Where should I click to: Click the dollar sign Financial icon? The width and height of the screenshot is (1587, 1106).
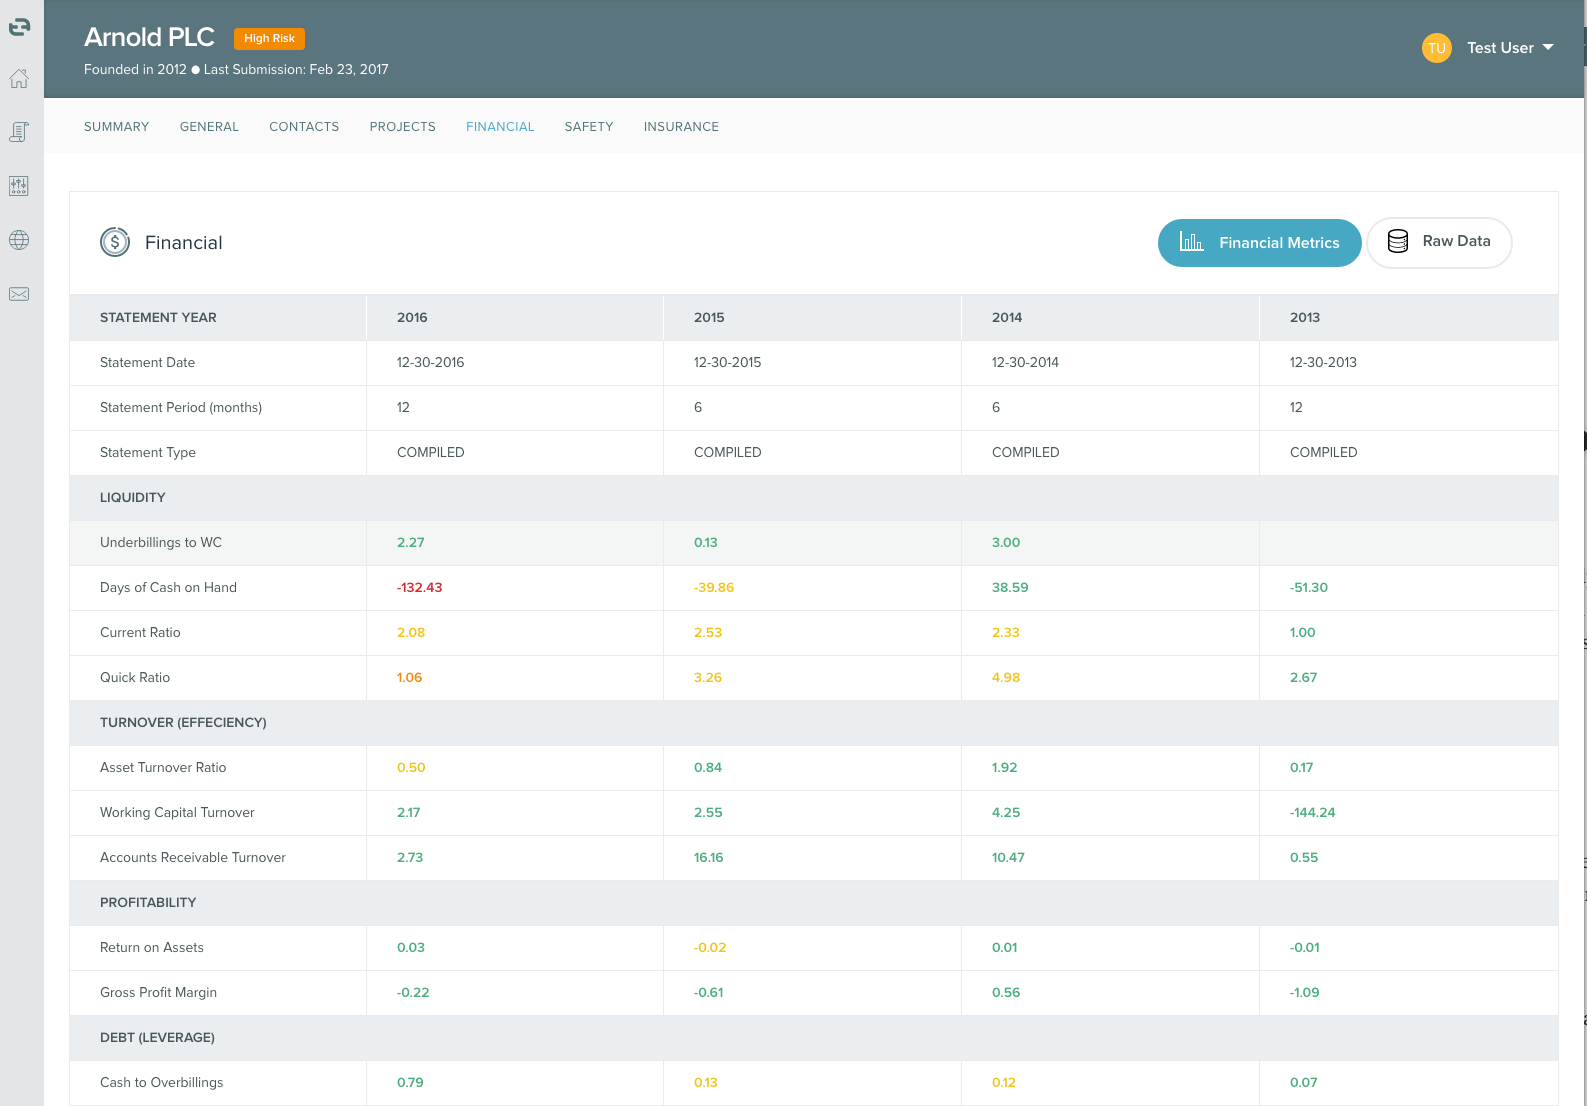pos(115,242)
